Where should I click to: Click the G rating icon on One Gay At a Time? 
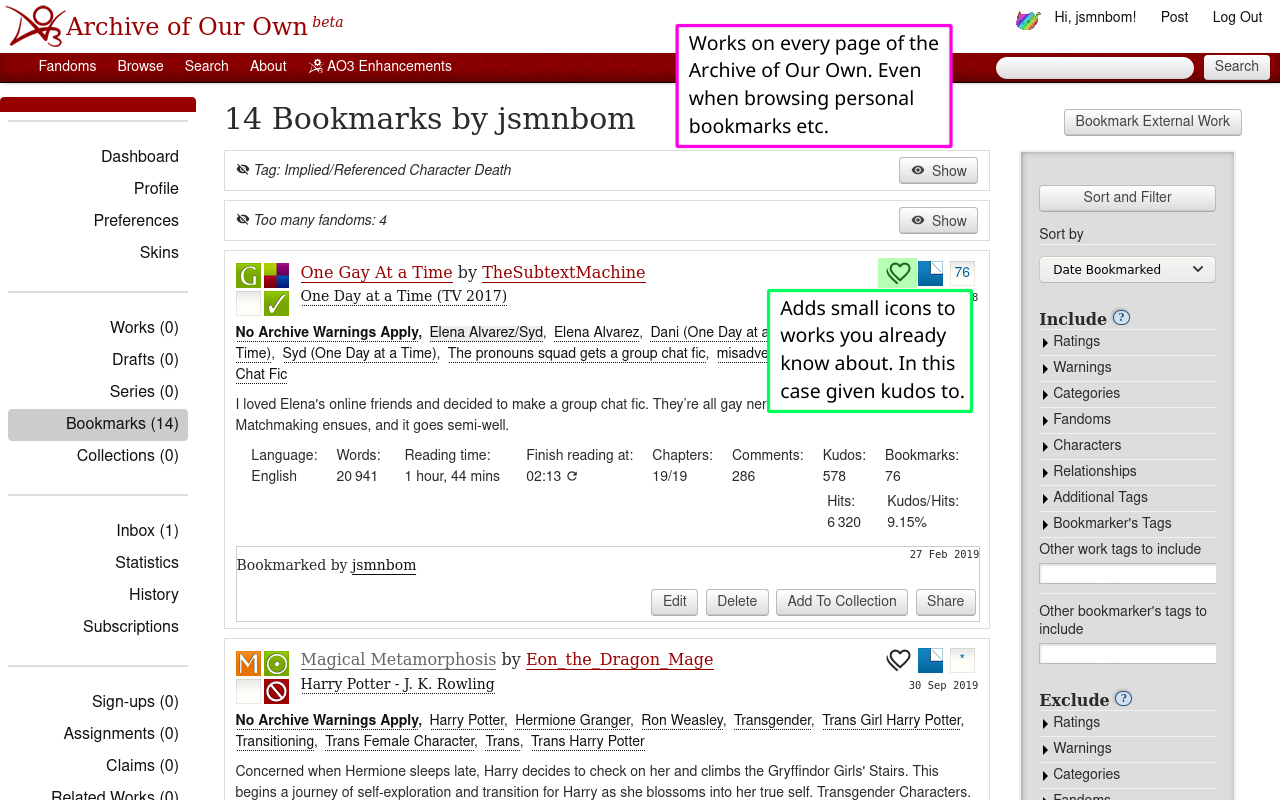(x=248, y=275)
